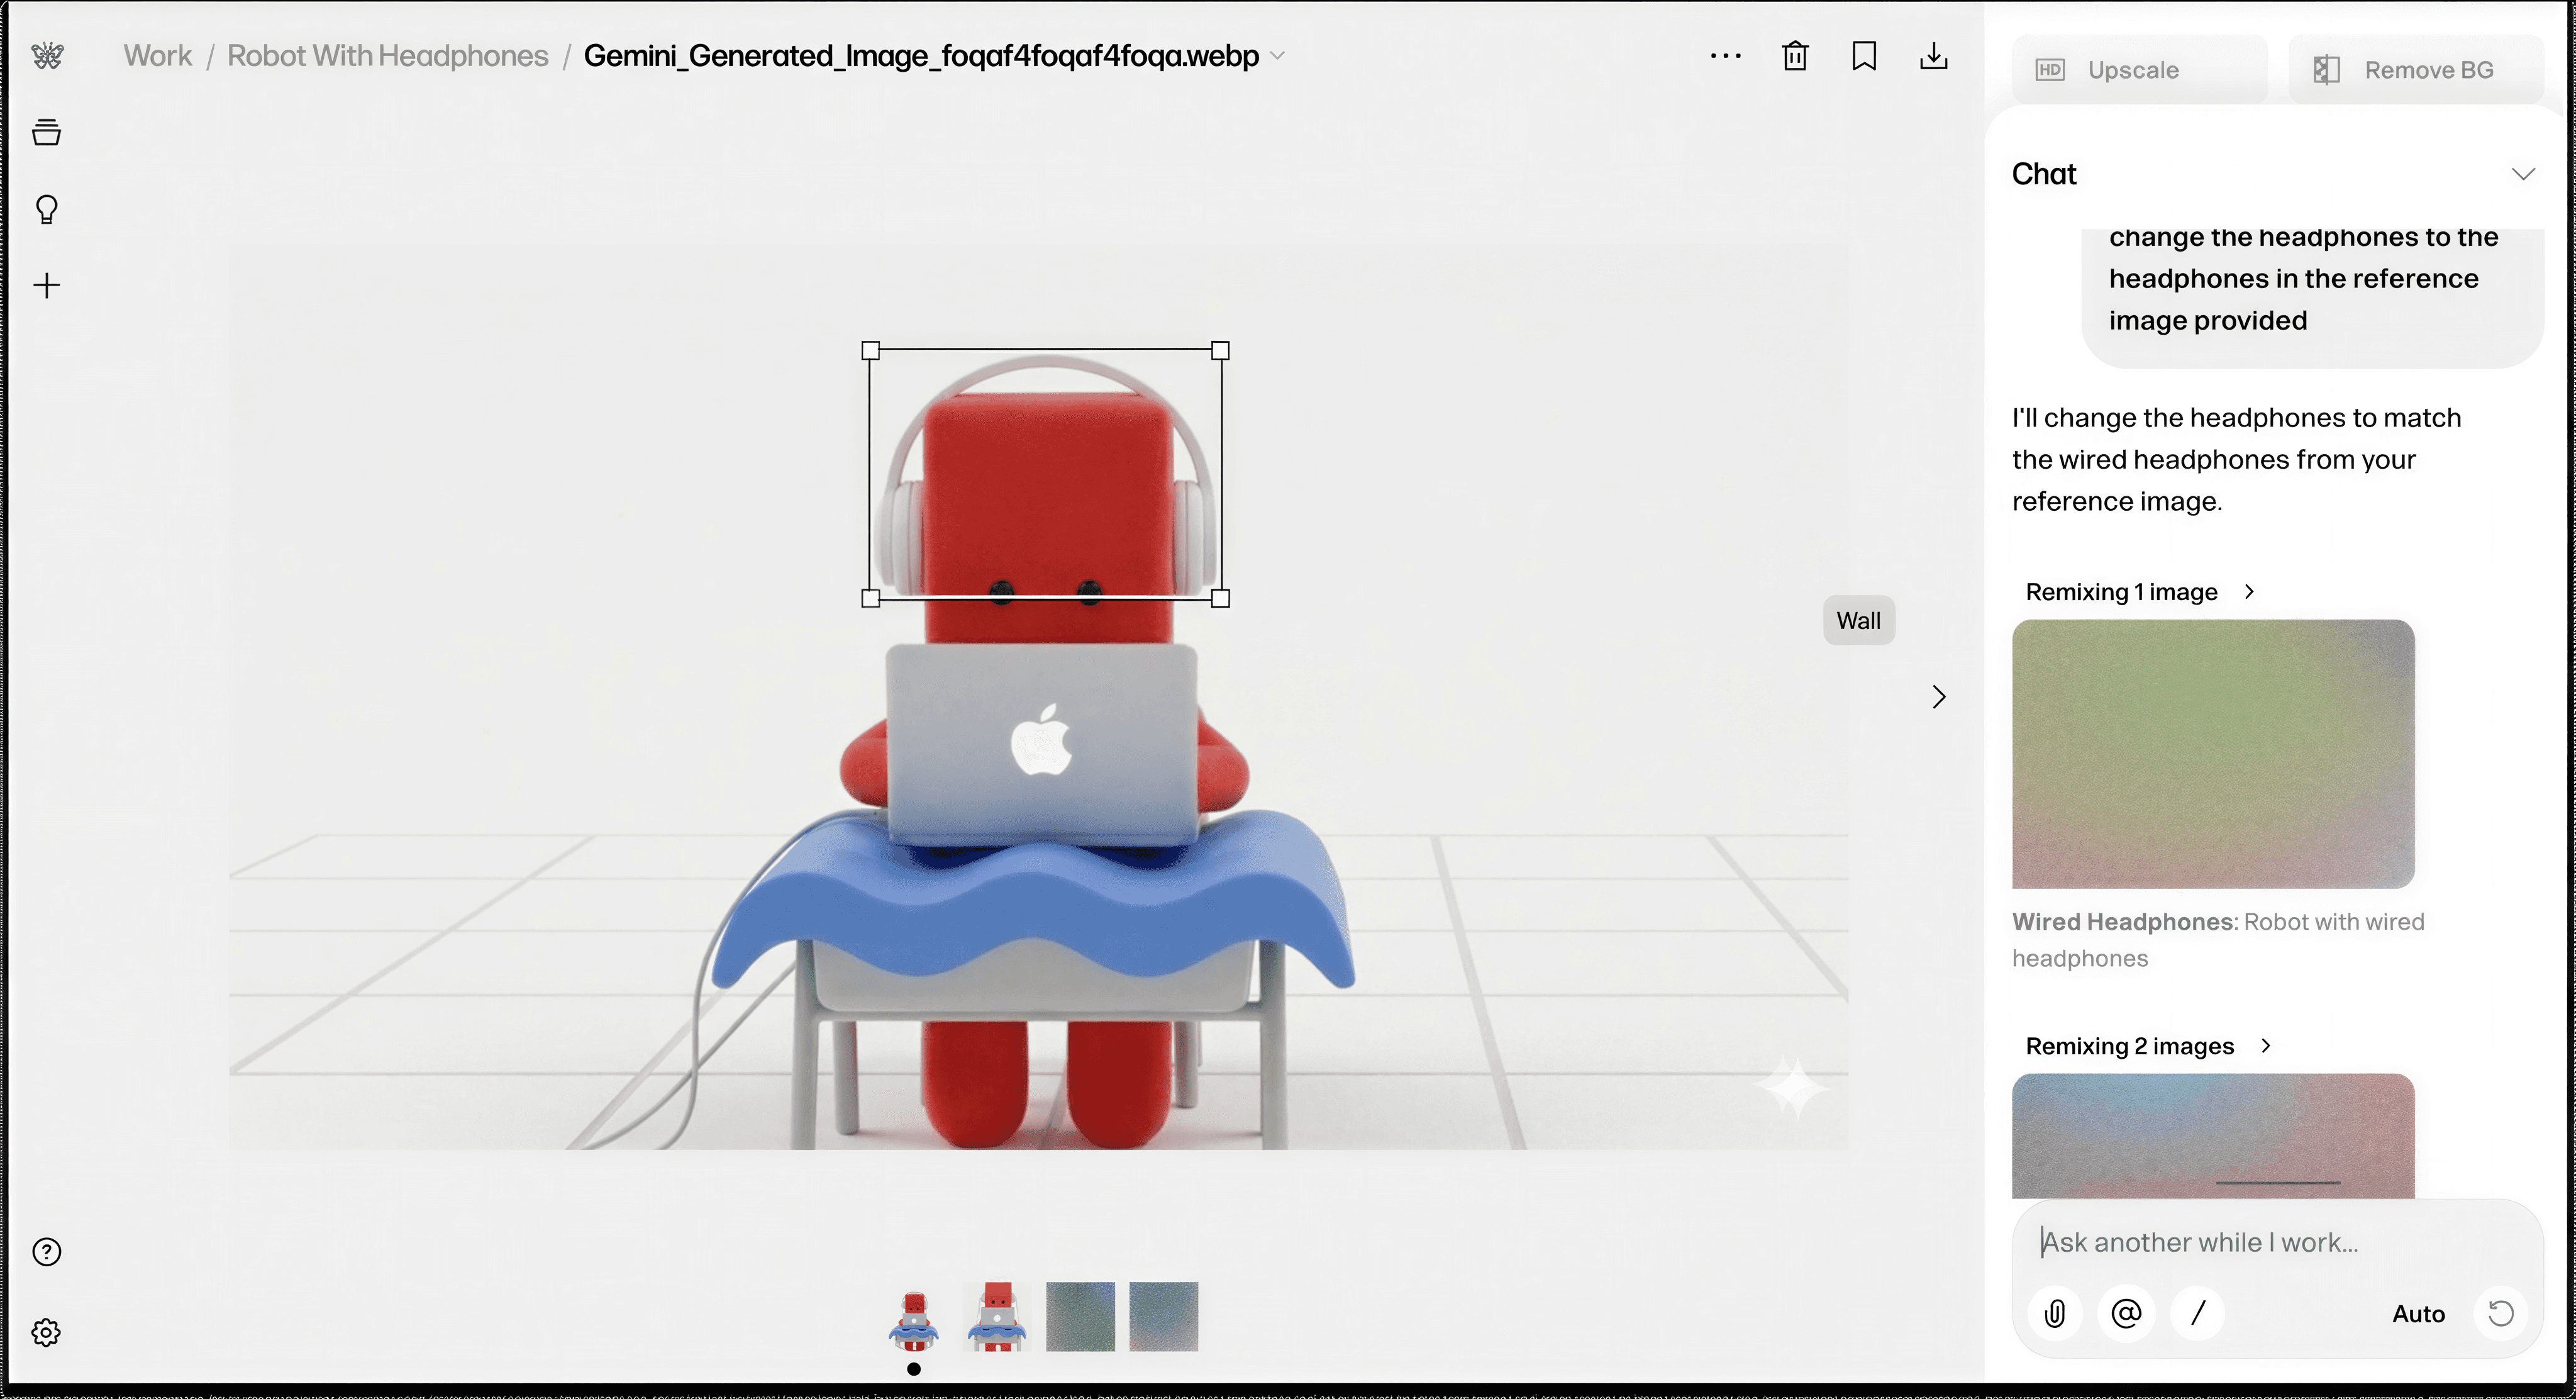Open the stacks library icon in sidebar
The height and width of the screenshot is (1399, 2576).
pyautogui.click(x=47, y=132)
